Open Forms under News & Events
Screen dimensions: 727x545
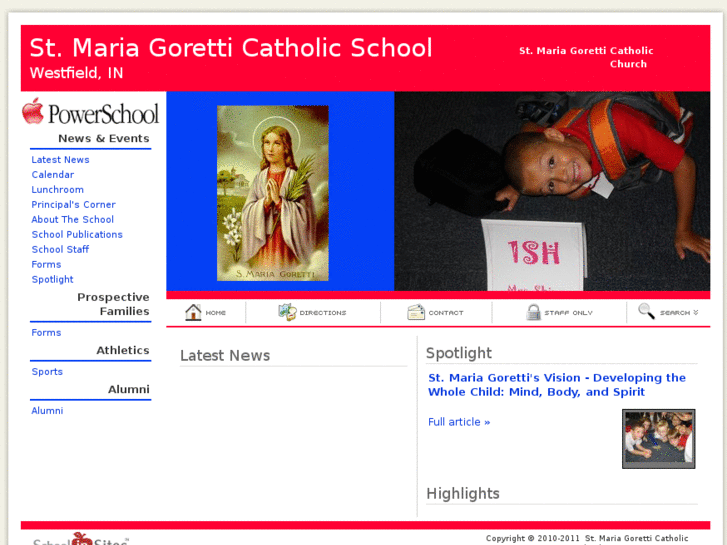click(x=46, y=264)
